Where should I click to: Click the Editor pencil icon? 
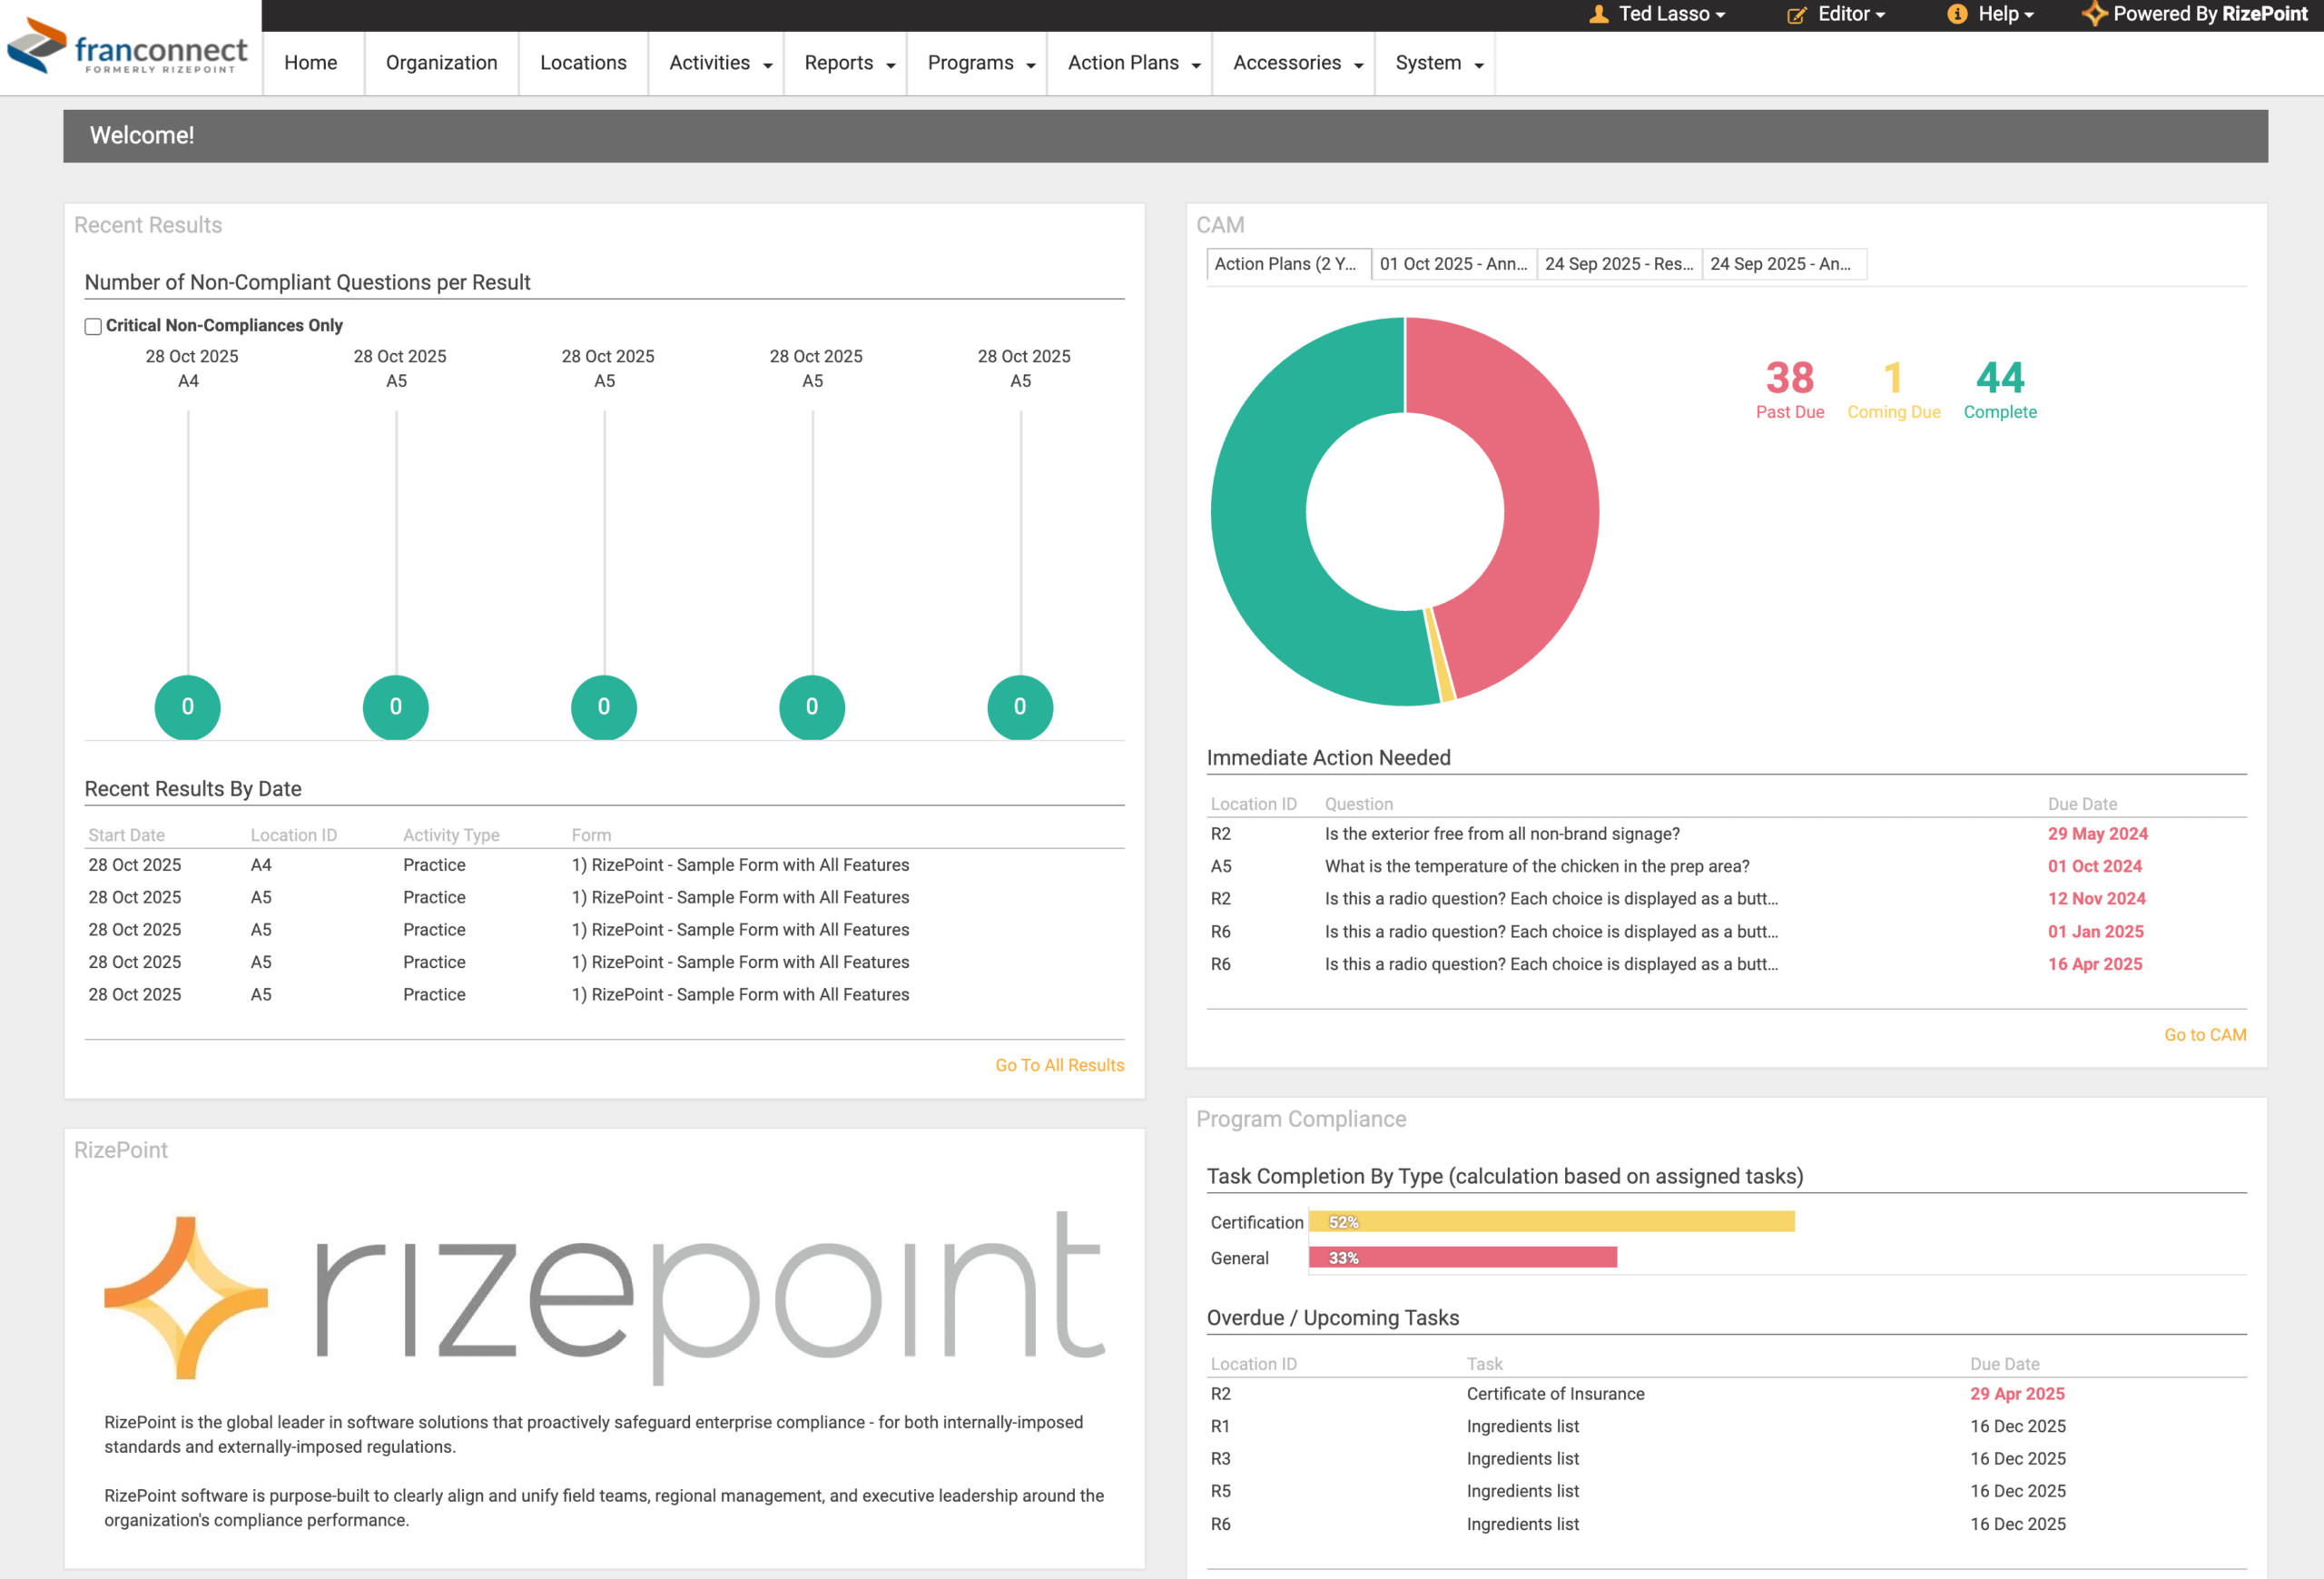click(1796, 15)
